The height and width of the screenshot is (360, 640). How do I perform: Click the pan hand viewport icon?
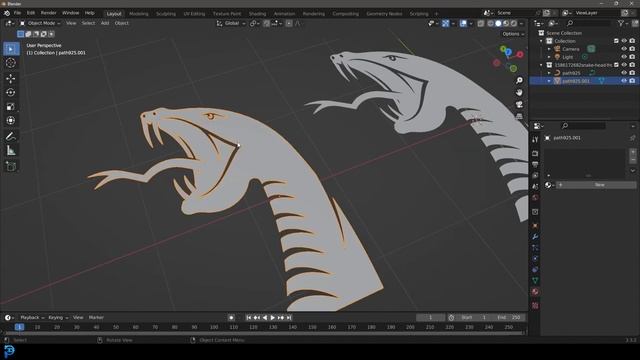point(519,93)
